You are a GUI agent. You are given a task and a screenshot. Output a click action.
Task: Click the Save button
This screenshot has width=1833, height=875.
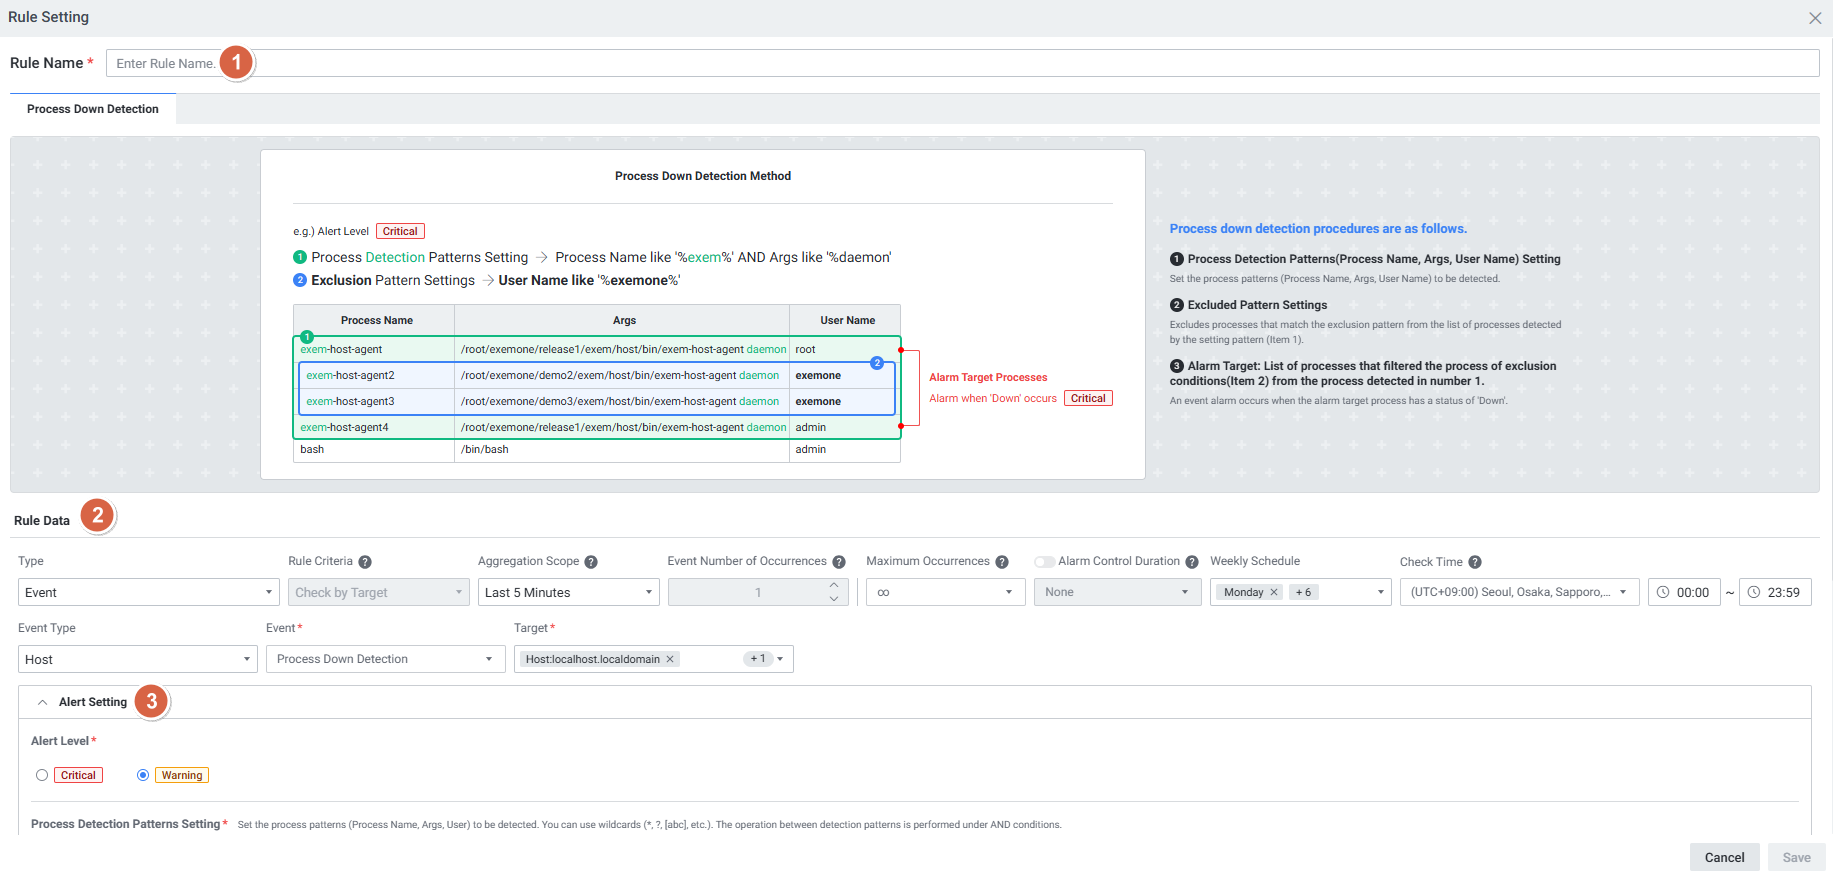coord(1796,857)
